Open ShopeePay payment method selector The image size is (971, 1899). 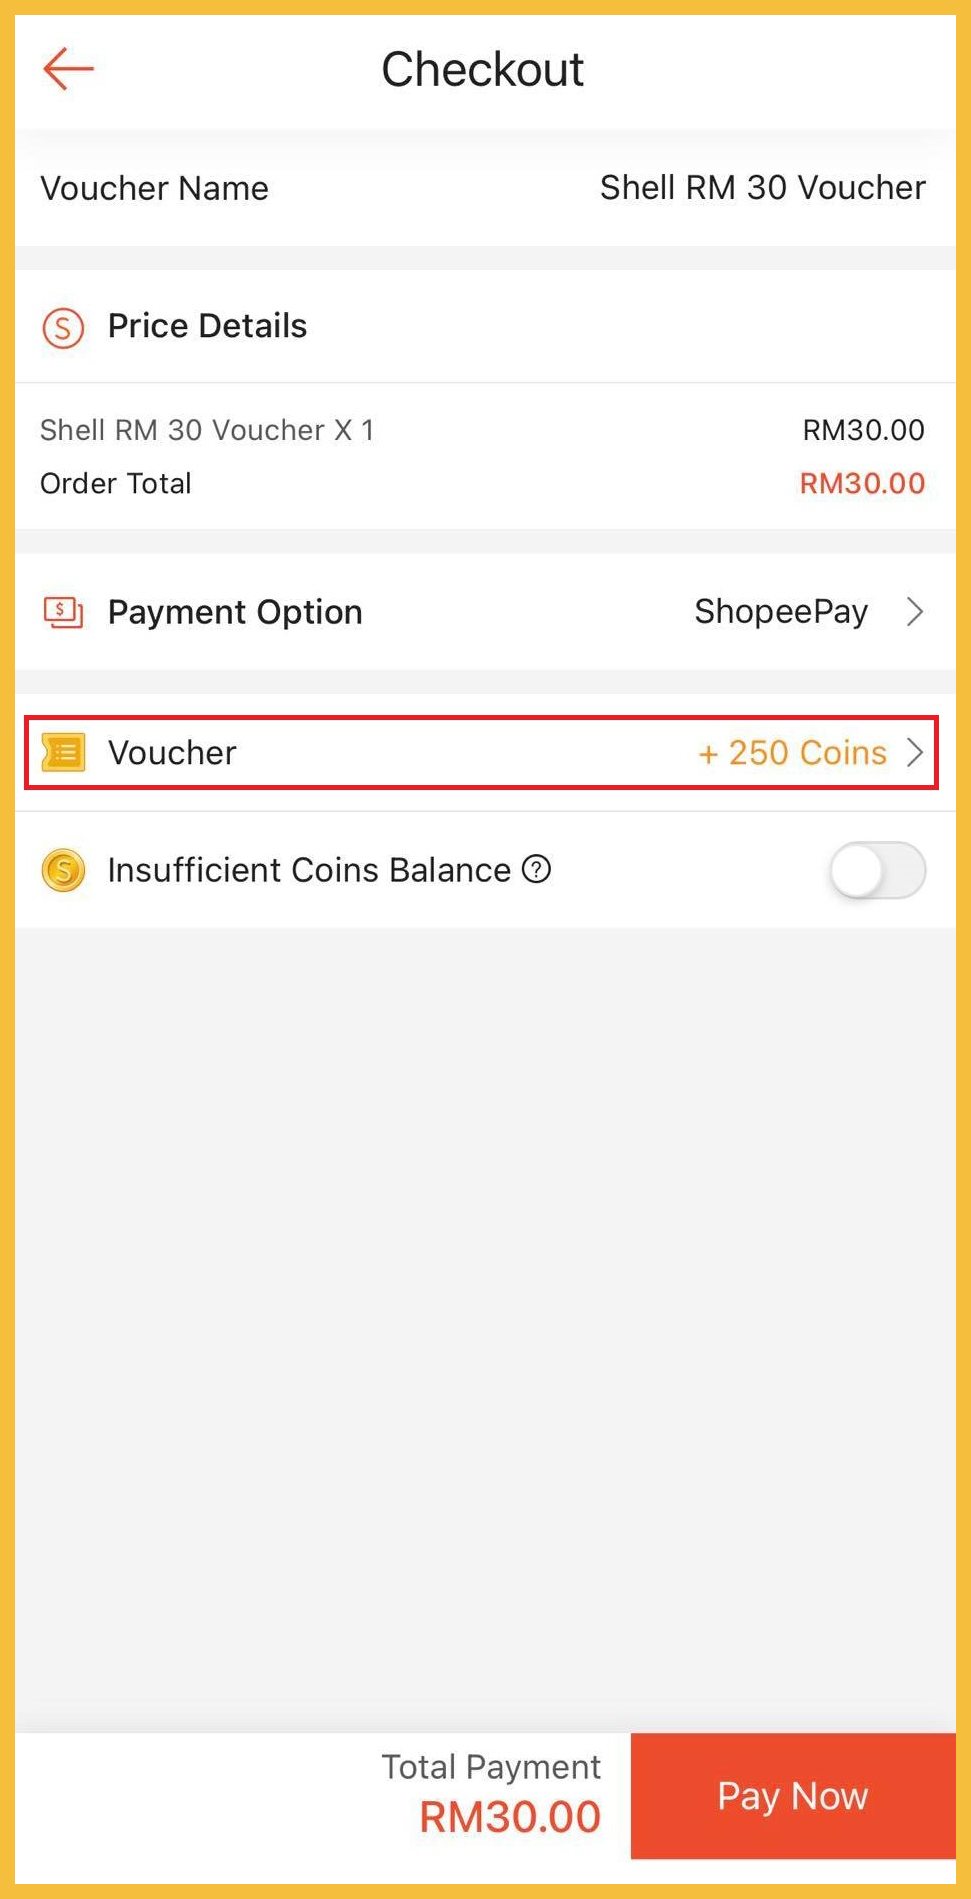(781, 612)
